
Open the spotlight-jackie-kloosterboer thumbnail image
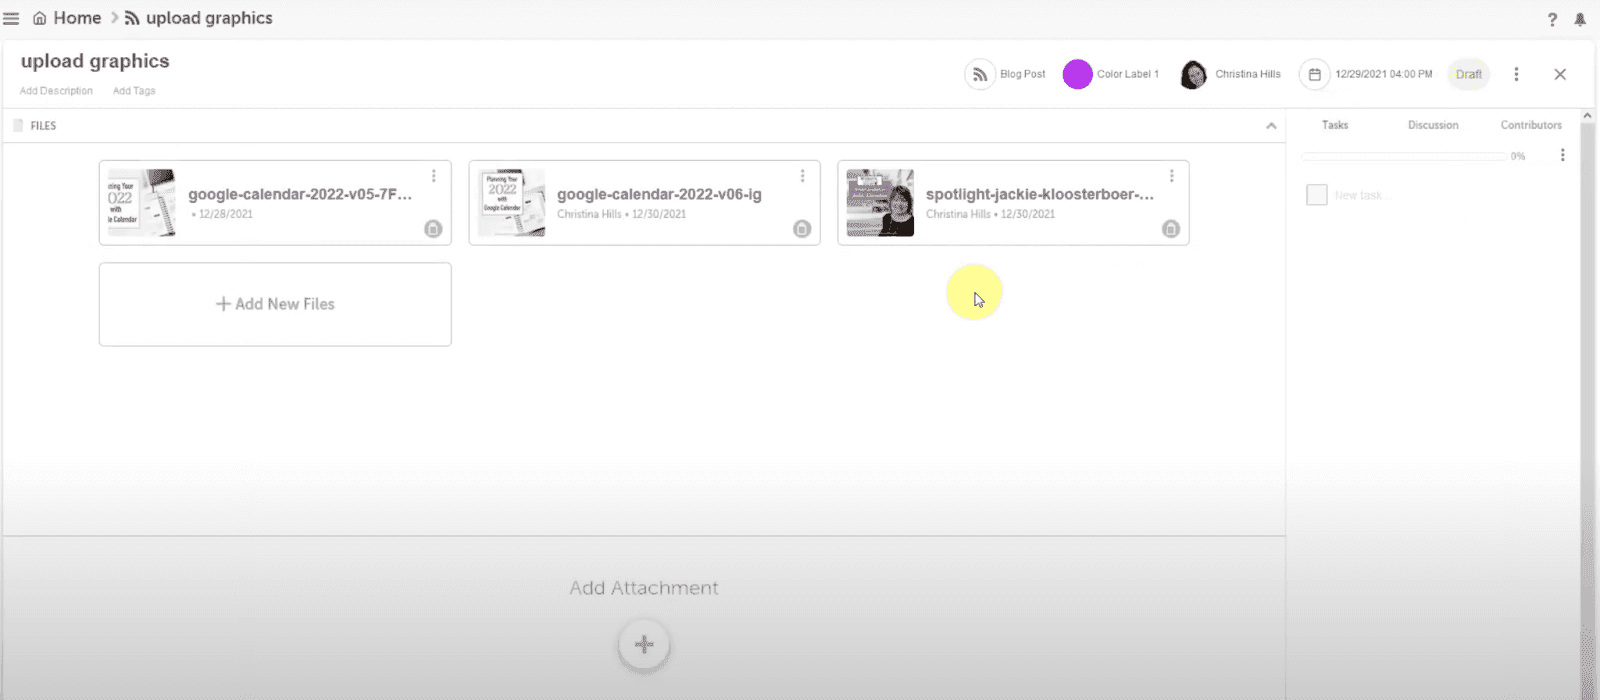[880, 203]
